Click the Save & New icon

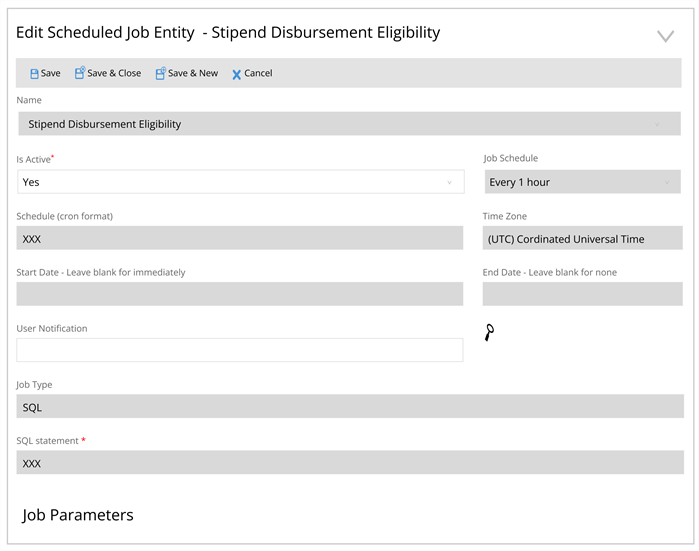click(160, 73)
